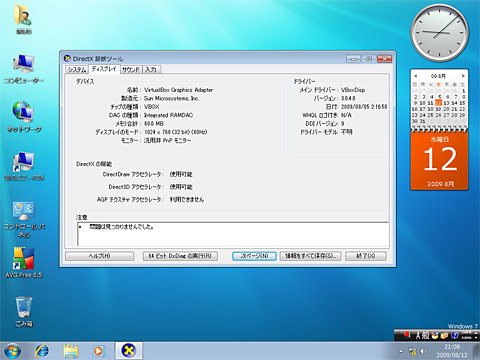Click the DirectX diagnostic taskbar button
Image resolution: width=480 pixels, height=360 pixels.
coord(129,351)
